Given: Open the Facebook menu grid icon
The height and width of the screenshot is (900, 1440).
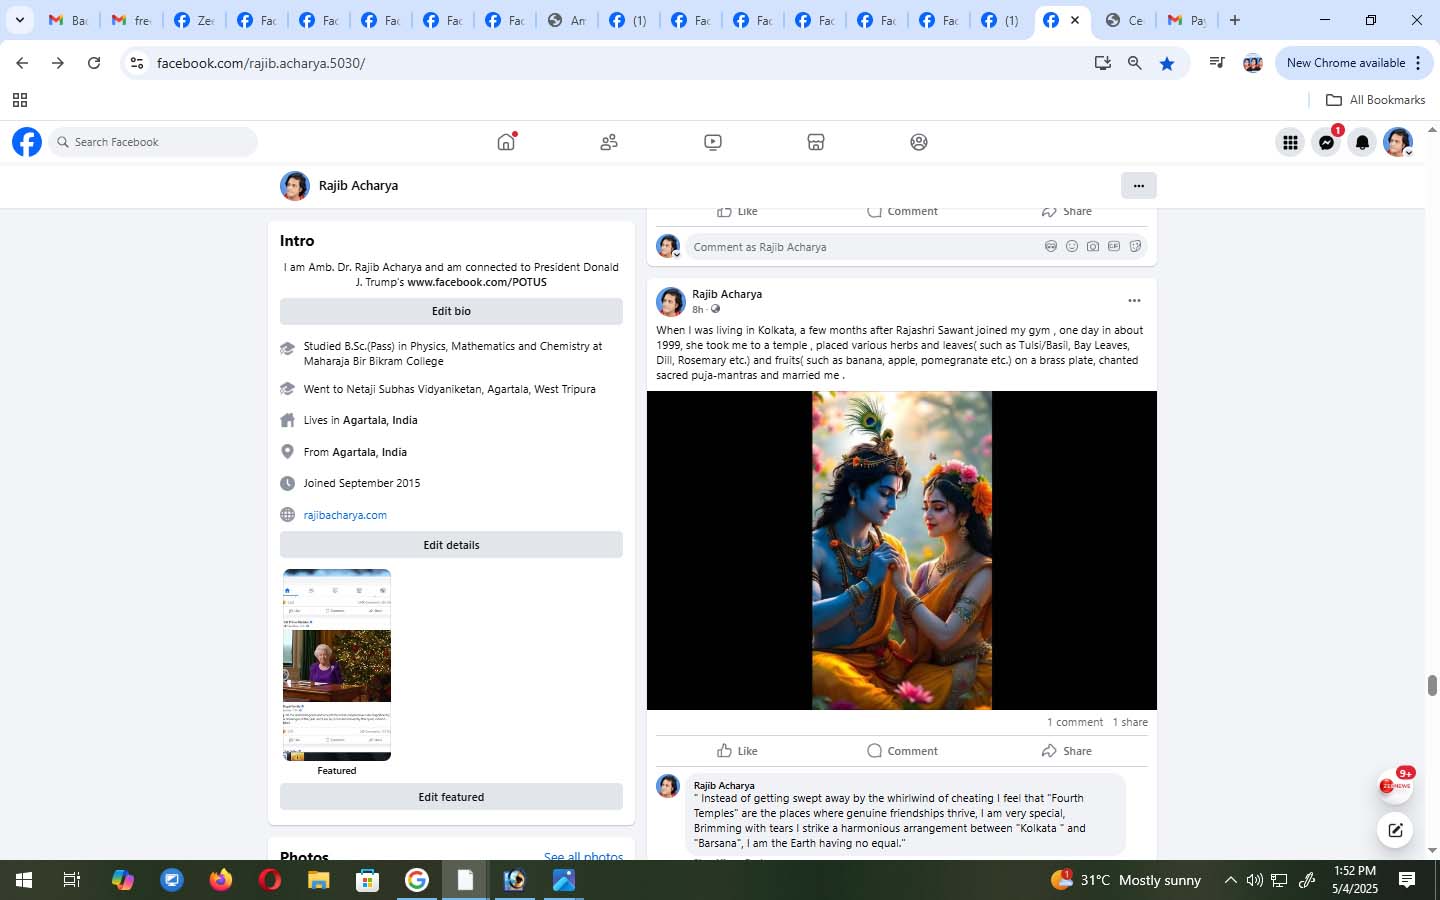Looking at the screenshot, I should pyautogui.click(x=1290, y=142).
